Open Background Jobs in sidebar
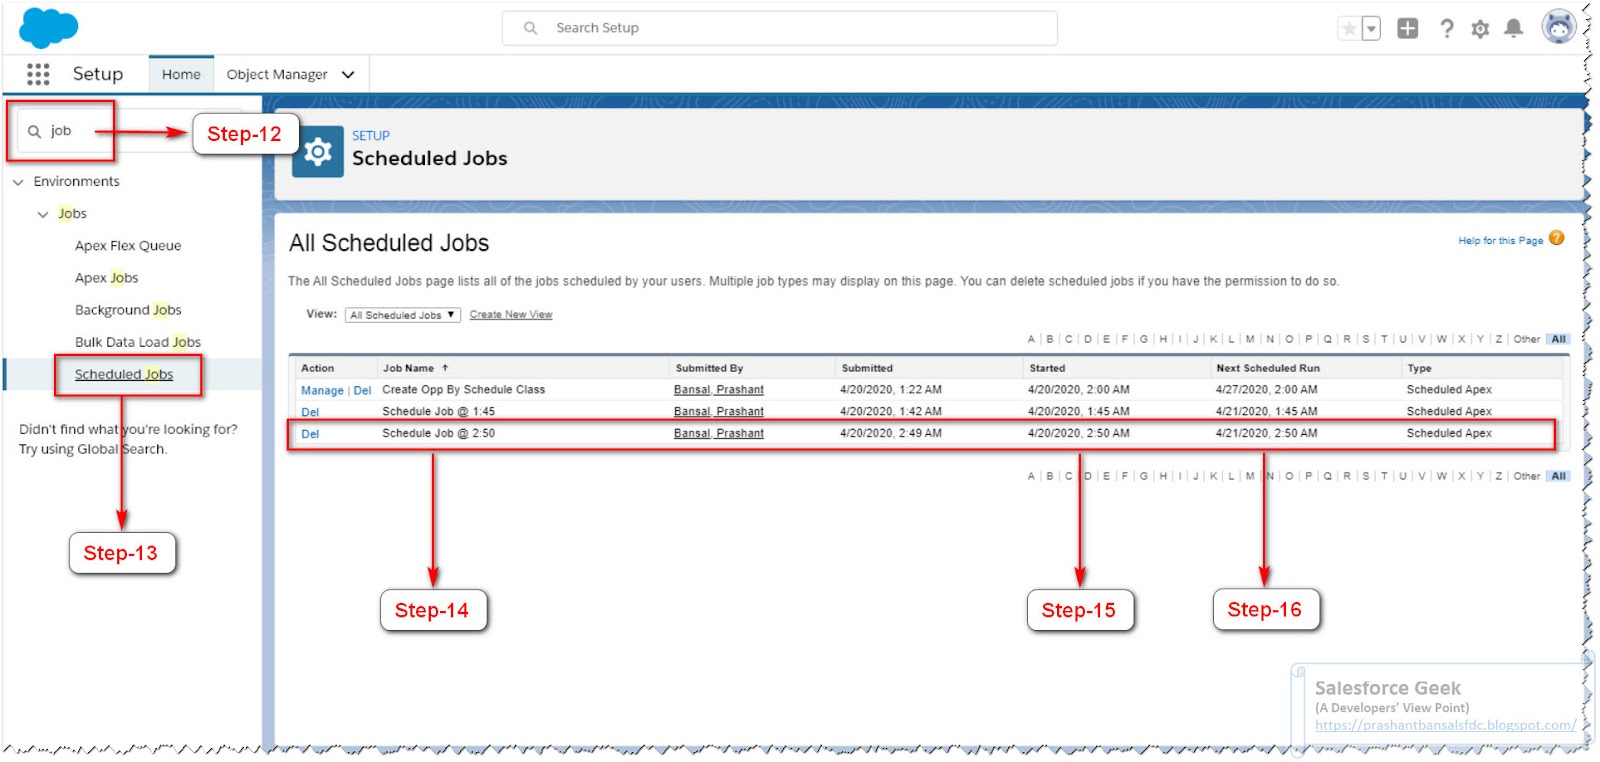Viewport: 1600px width, 762px height. (128, 310)
